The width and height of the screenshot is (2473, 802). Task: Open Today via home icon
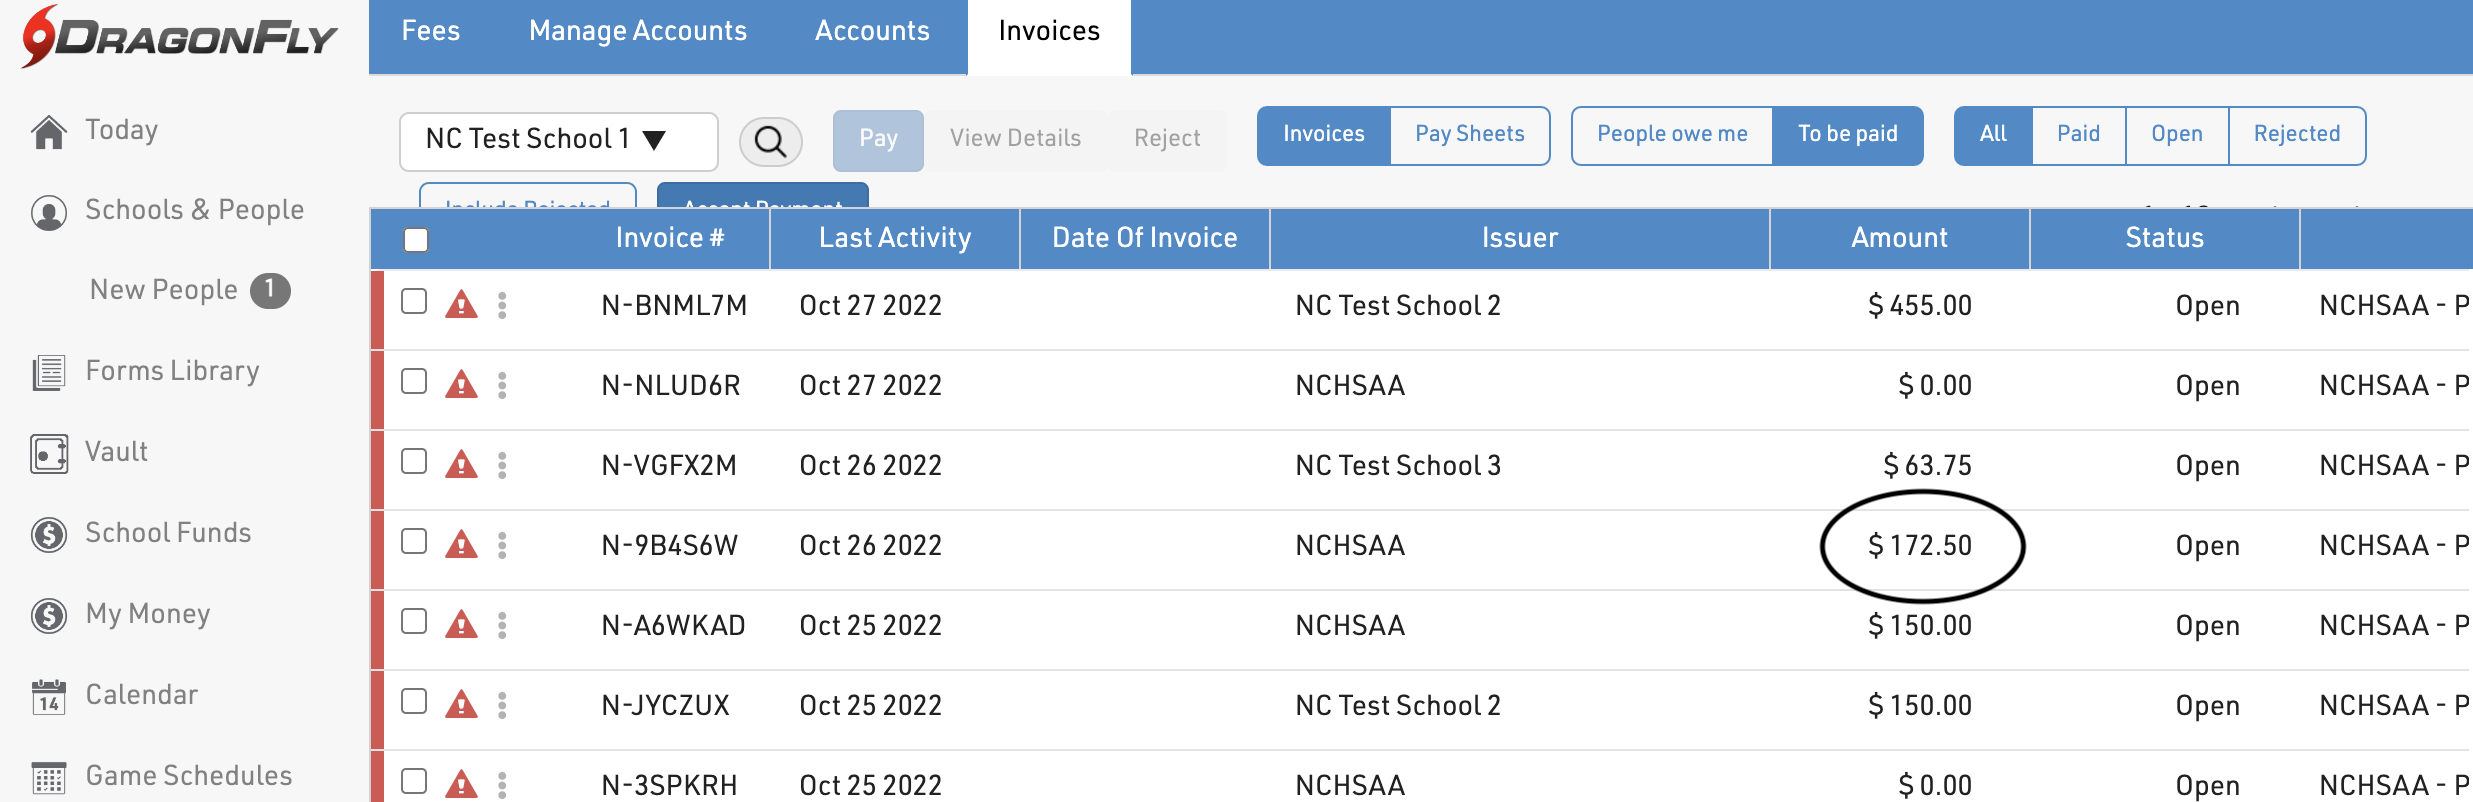[x=49, y=131]
